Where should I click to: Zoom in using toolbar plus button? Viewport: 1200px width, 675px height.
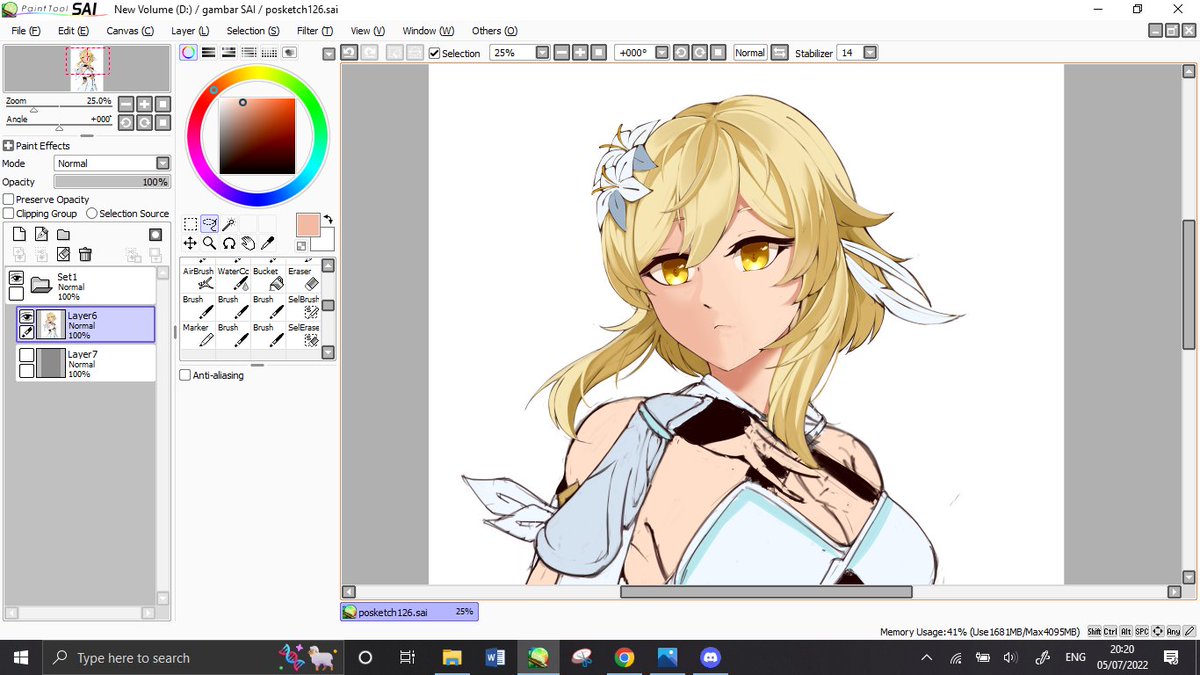pyautogui.click(x=580, y=52)
